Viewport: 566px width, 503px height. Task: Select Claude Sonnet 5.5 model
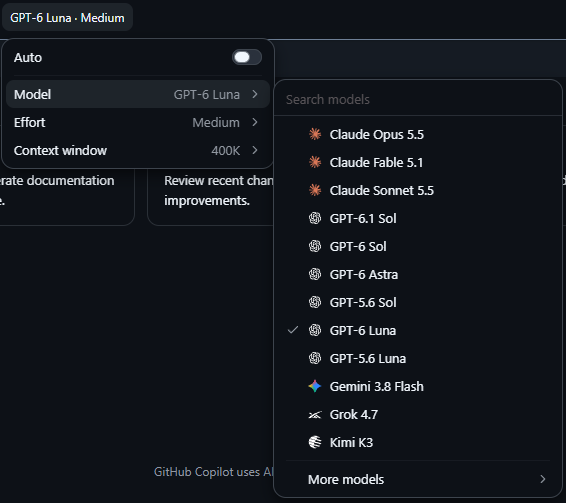click(x=418, y=190)
